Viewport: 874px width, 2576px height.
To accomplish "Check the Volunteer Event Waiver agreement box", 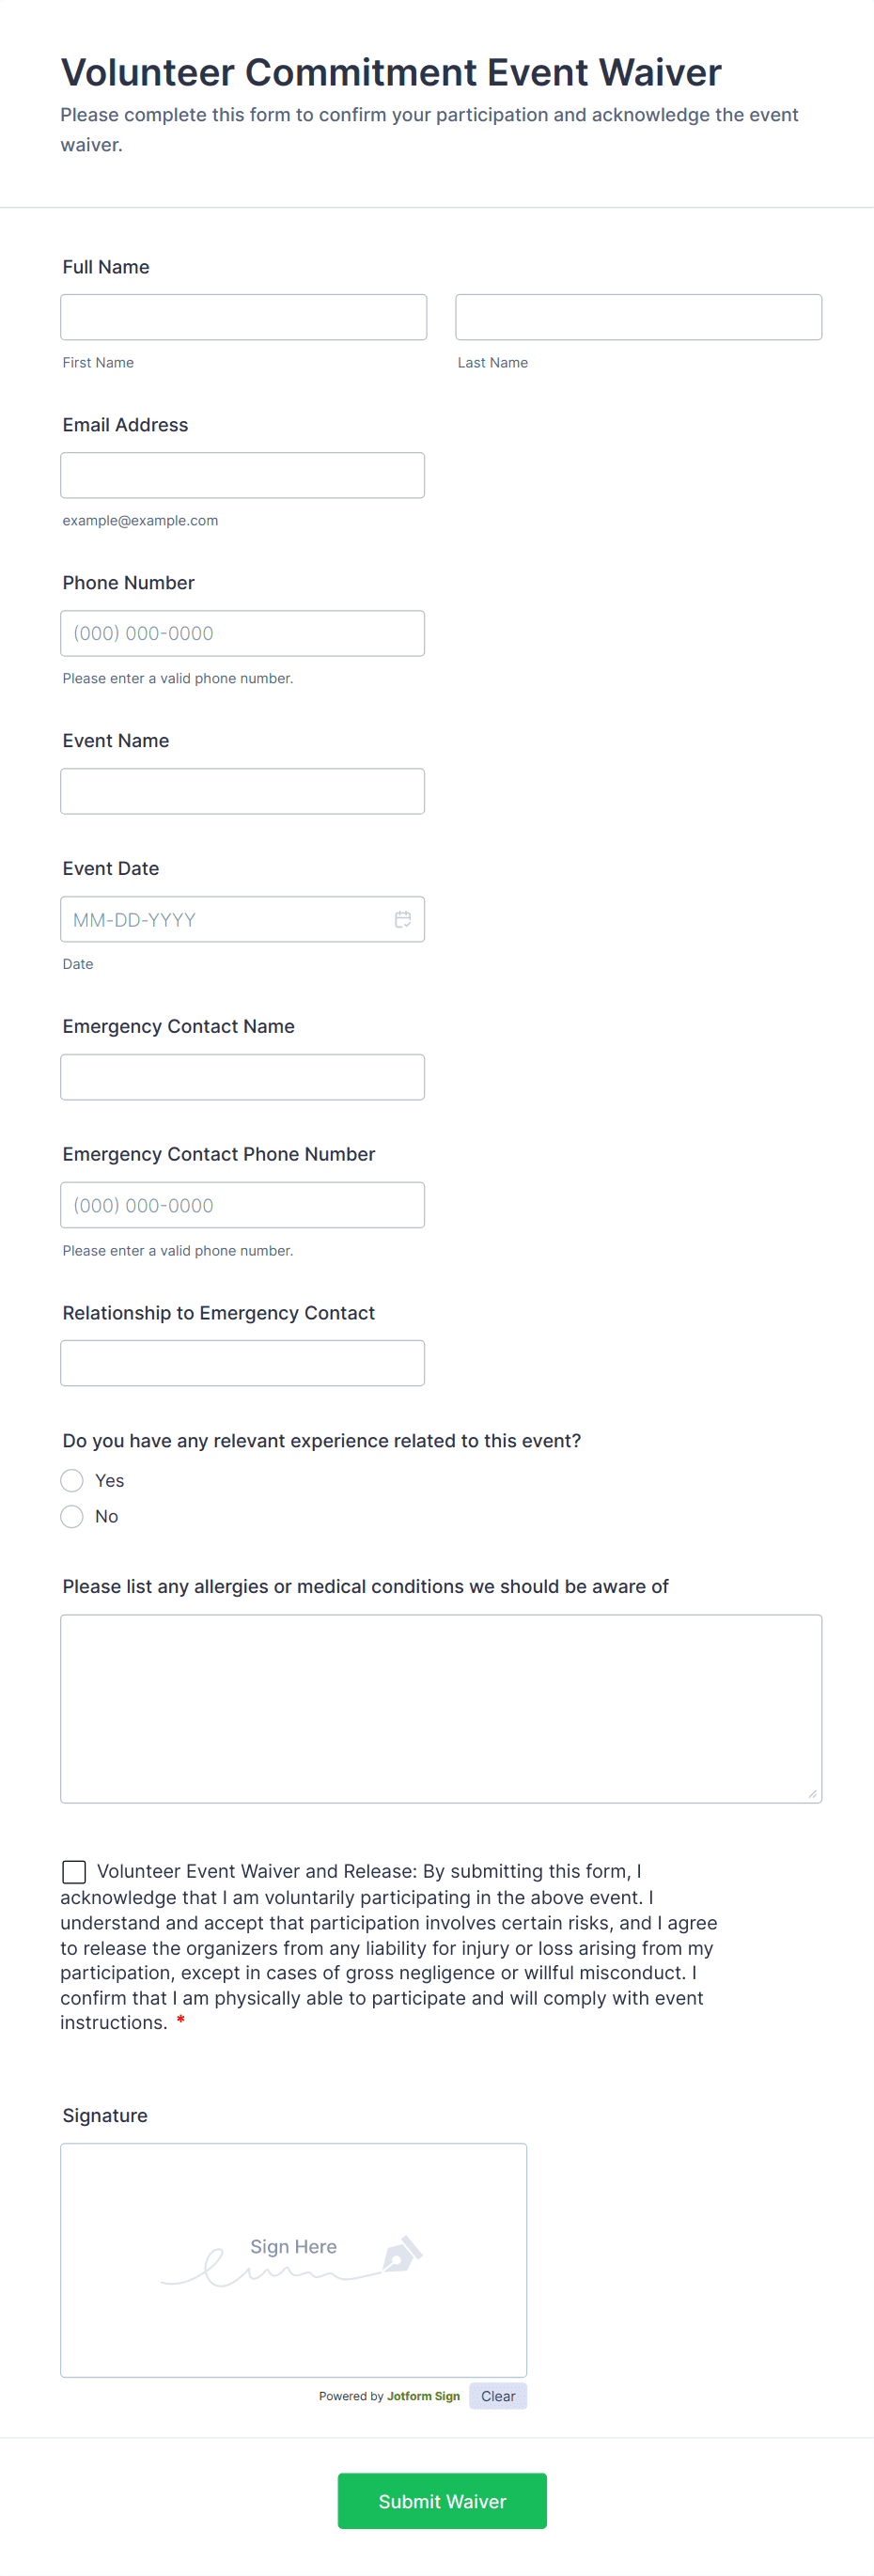I will pos(74,1871).
